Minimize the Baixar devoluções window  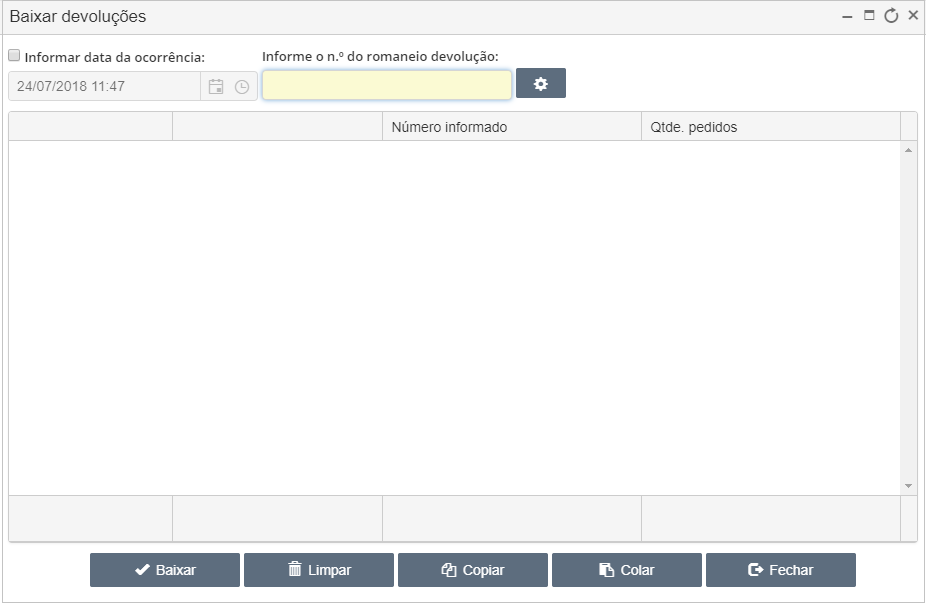pos(847,17)
